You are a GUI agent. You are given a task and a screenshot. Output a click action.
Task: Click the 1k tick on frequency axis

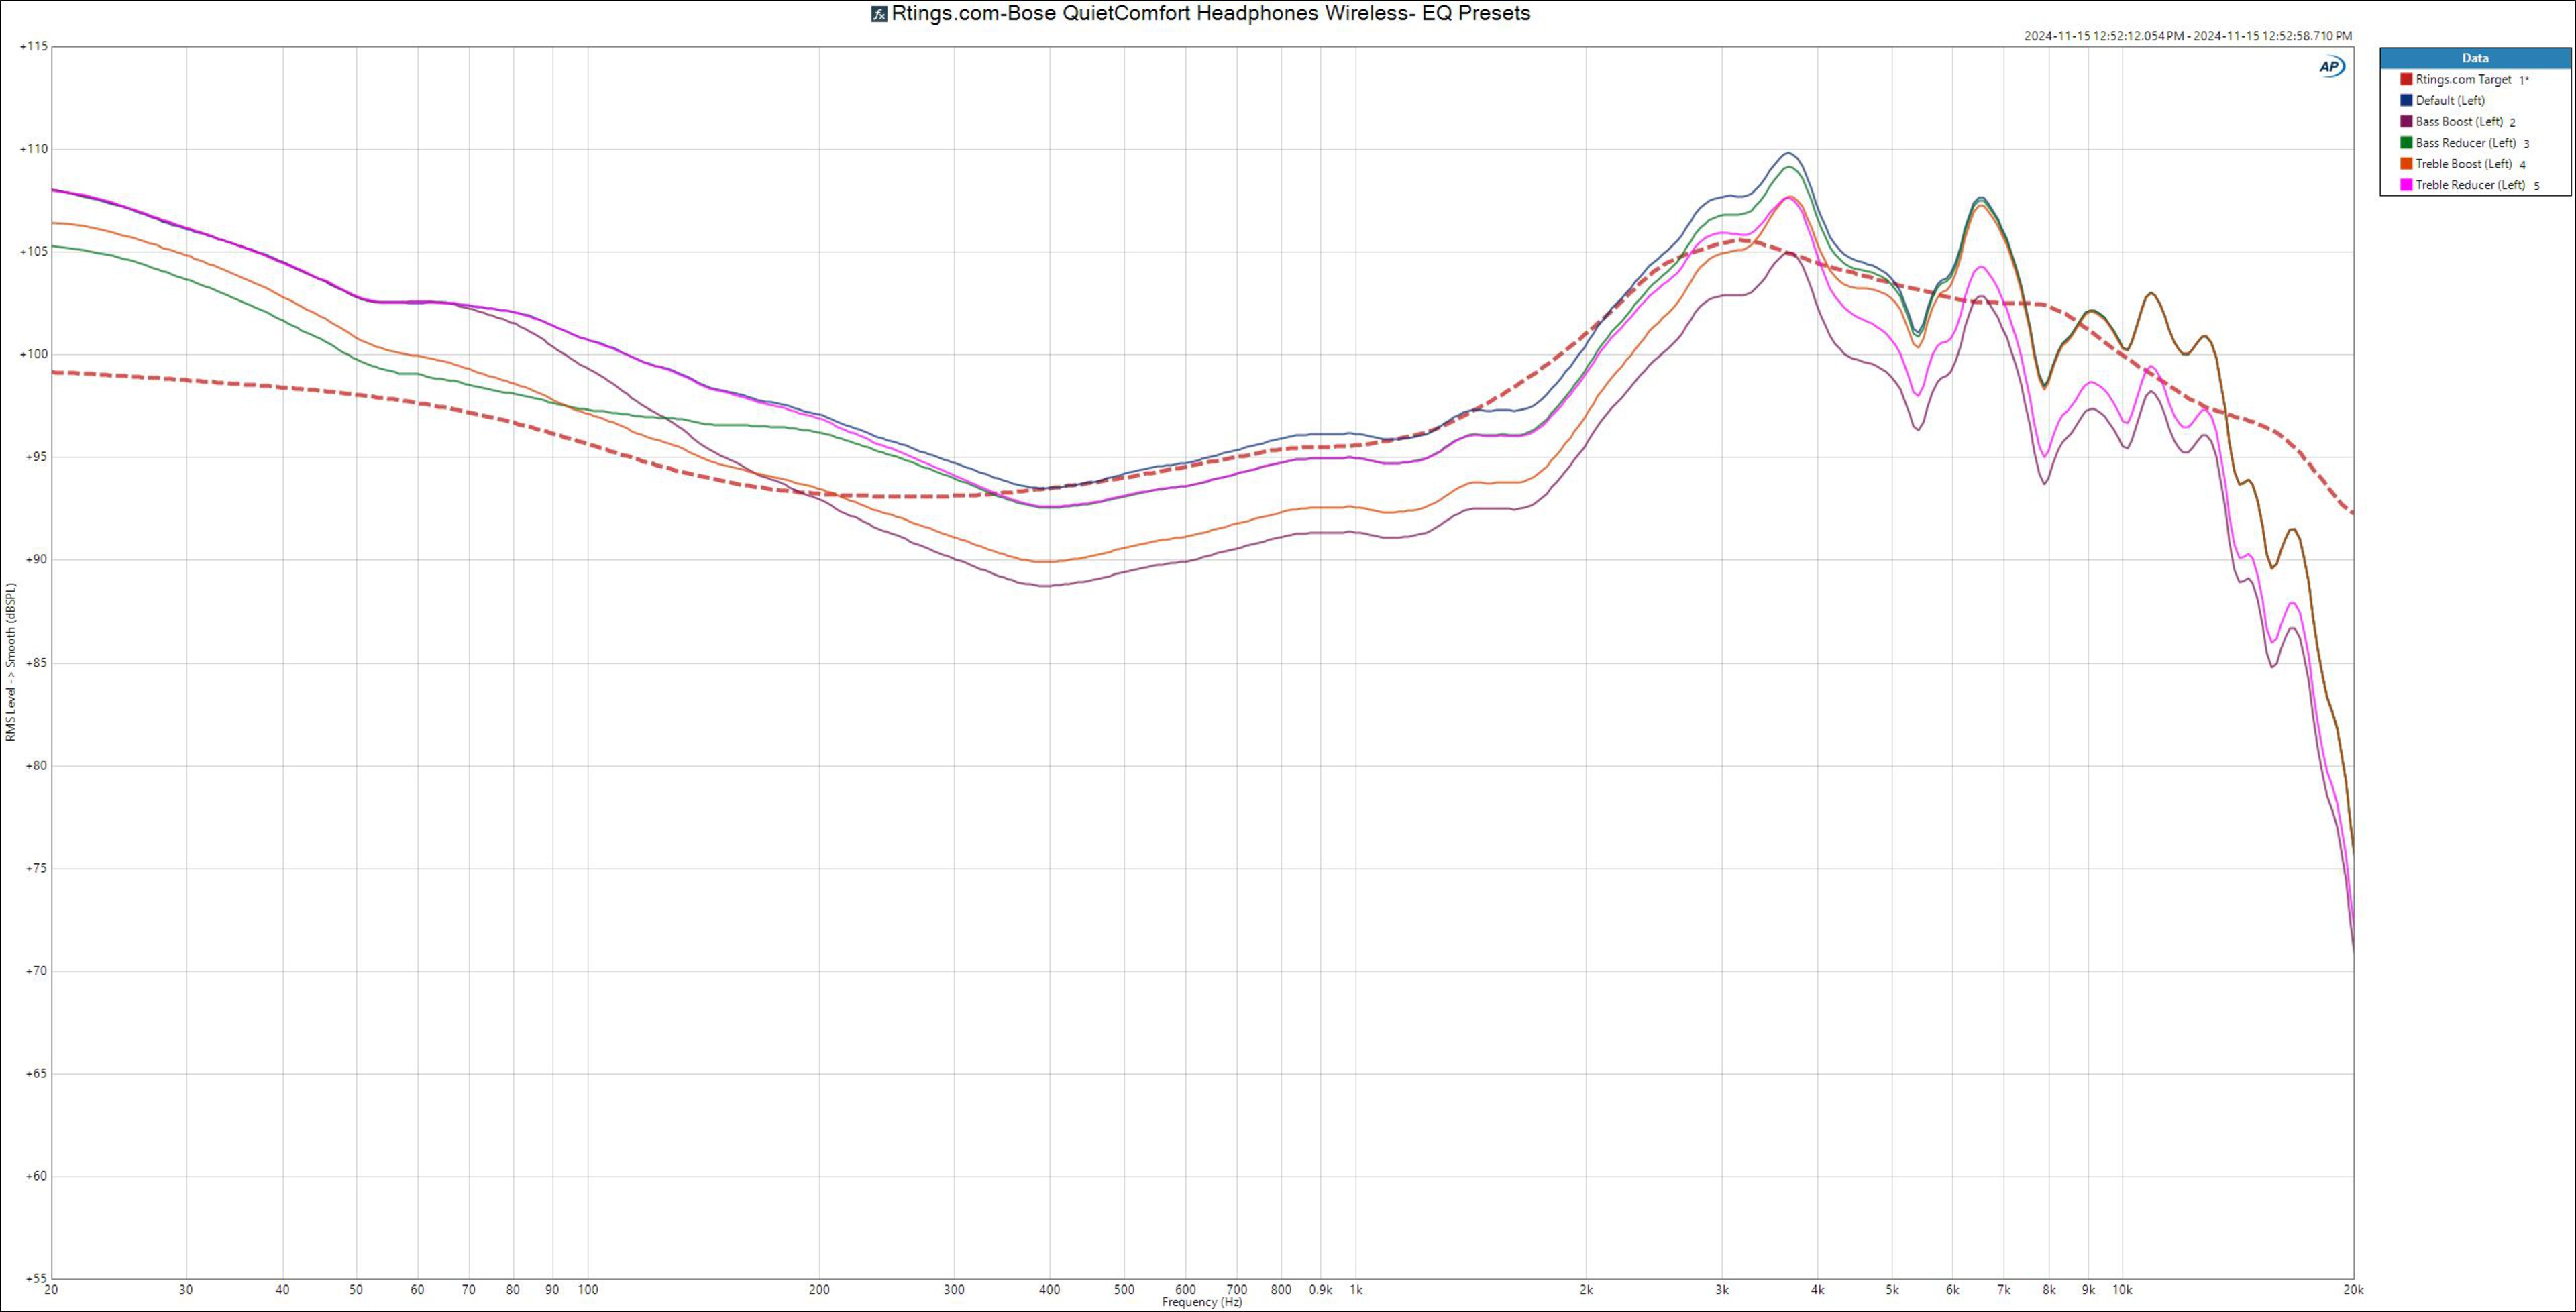[x=1356, y=1290]
